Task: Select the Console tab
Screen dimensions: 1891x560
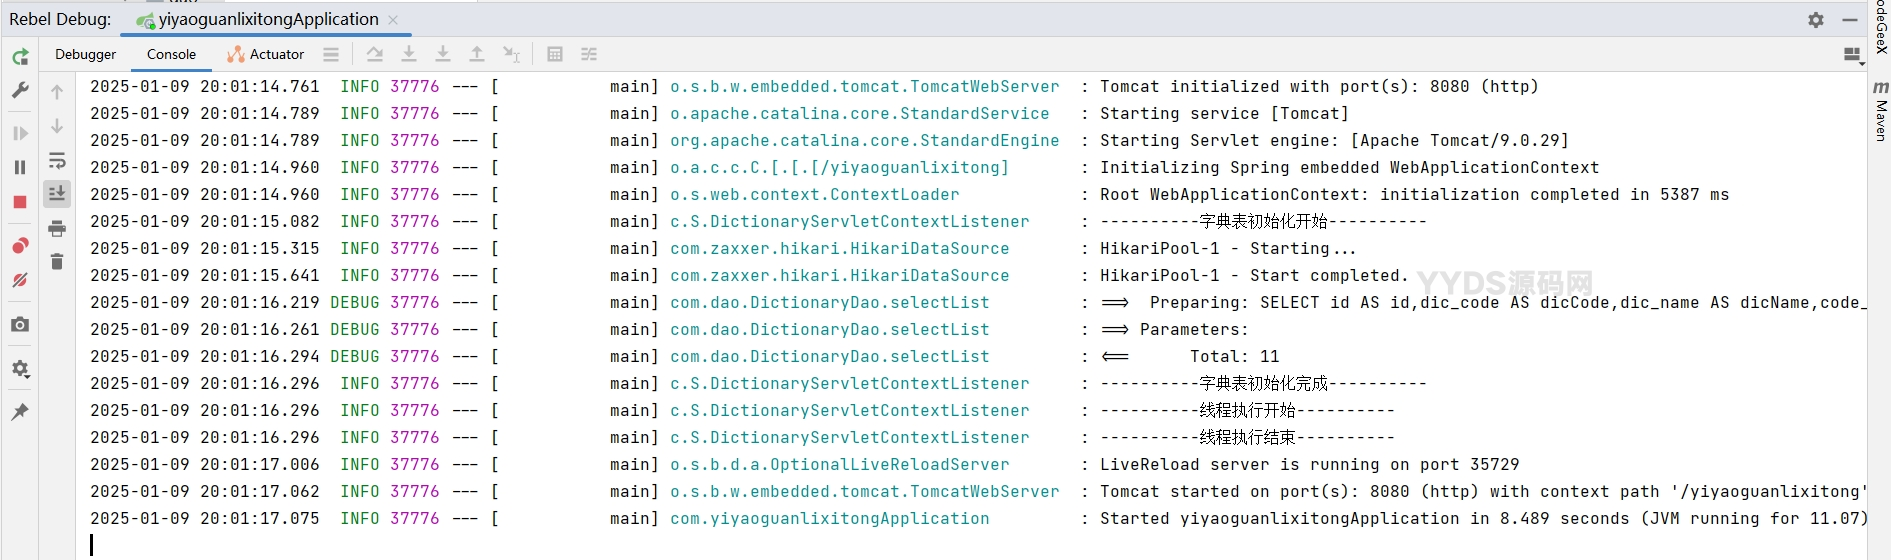Action: (x=171, y=55)
